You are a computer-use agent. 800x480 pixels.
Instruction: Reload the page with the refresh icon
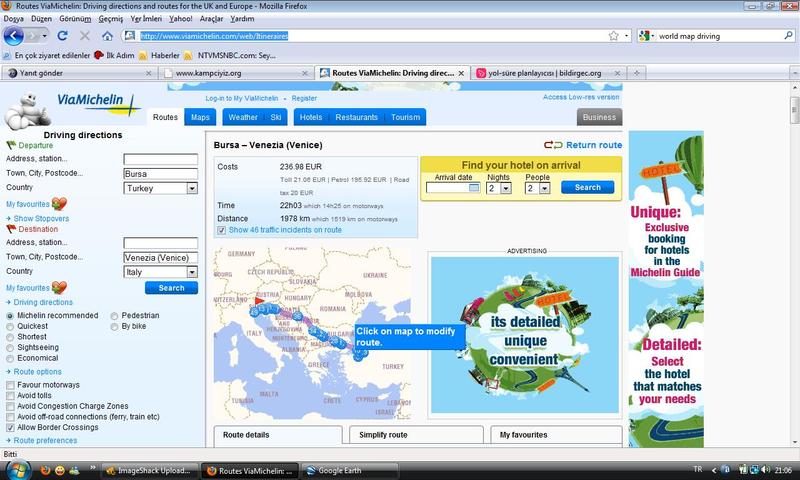[62, 36]
